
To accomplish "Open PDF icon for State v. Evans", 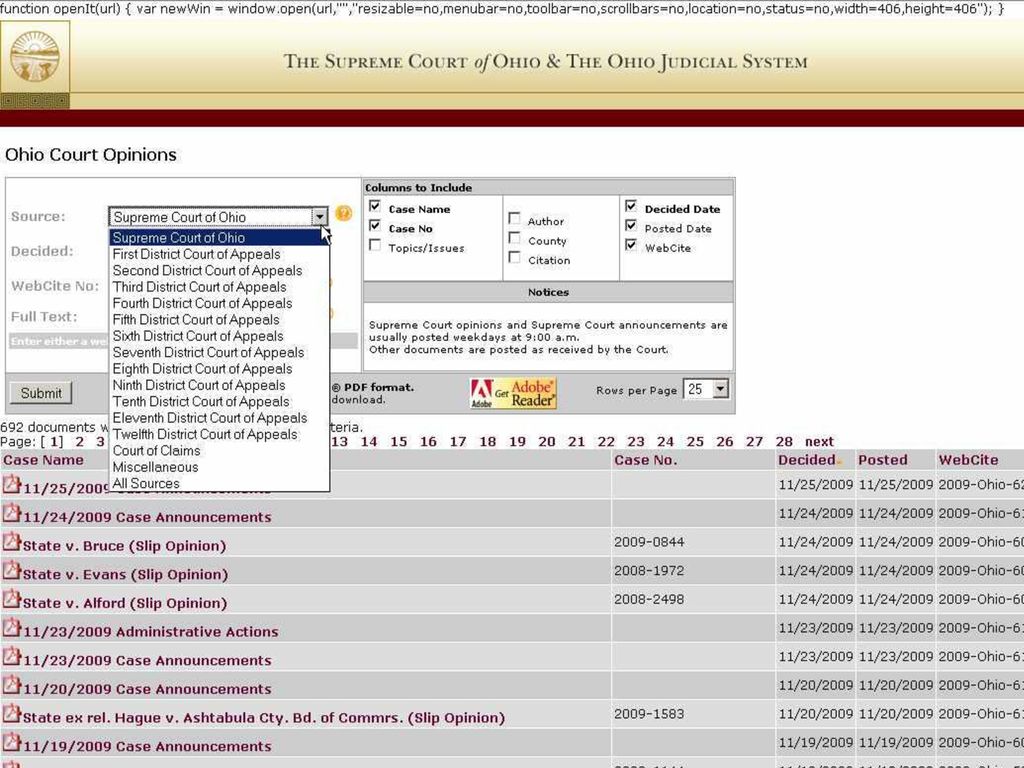I will (x=12, y=571).
